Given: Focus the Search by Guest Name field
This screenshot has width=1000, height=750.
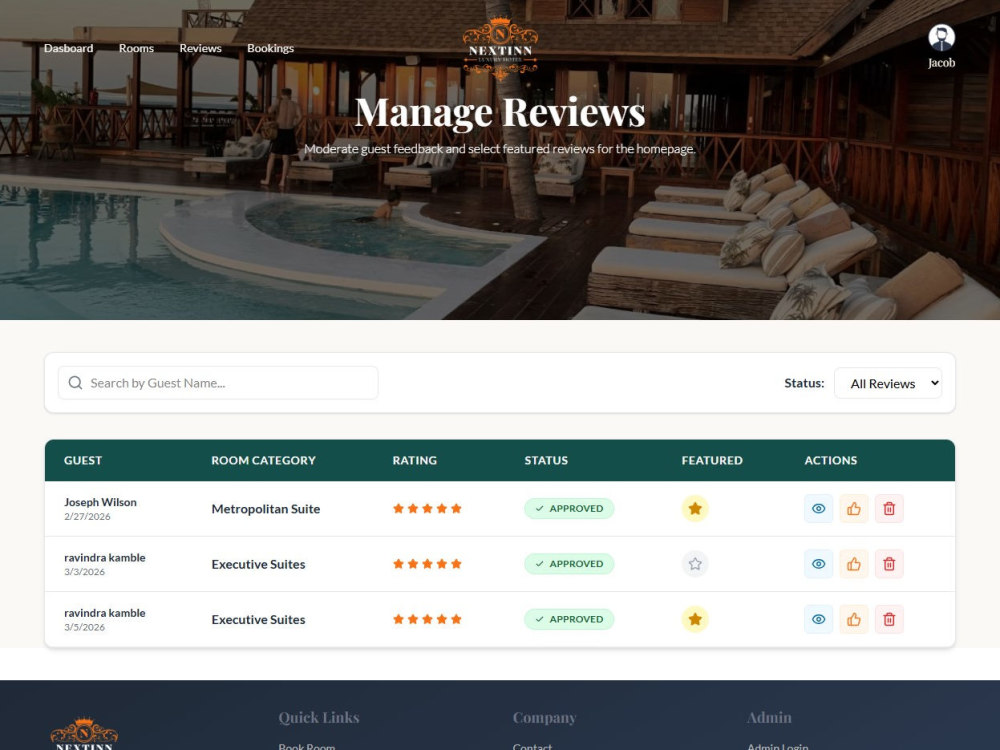Looking at the screenshot, I should [x=218, y=383].
